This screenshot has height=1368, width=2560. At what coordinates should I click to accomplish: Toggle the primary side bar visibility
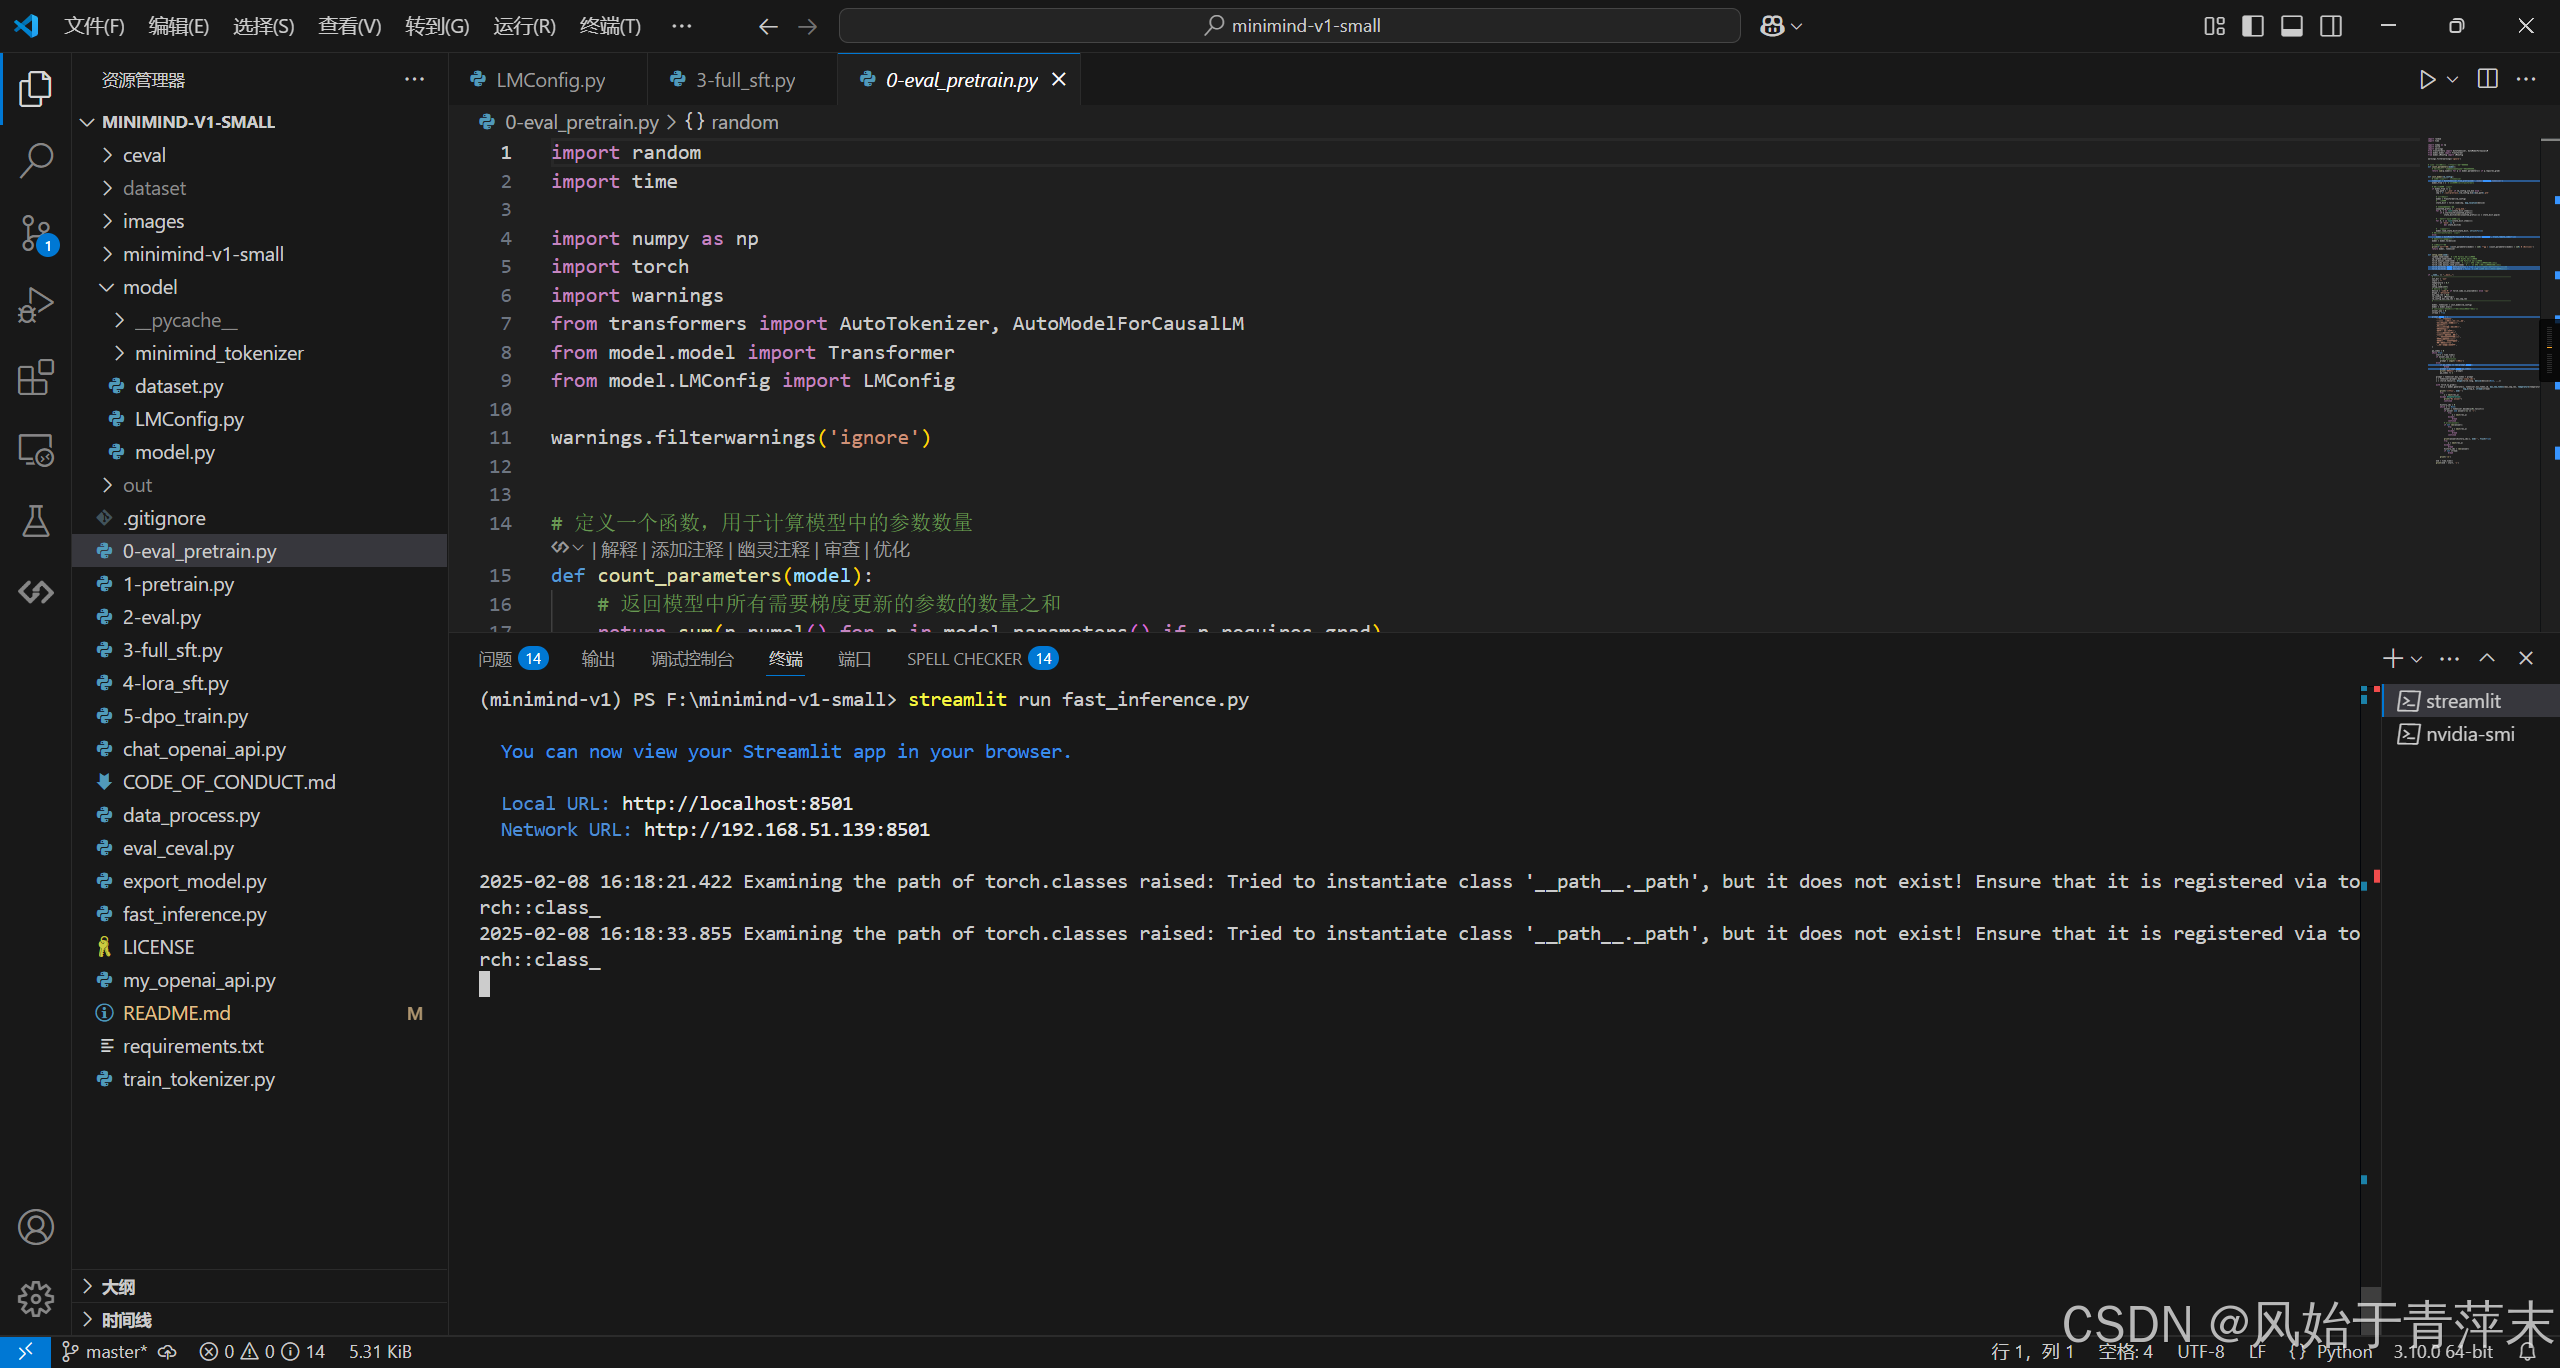point(2253,26)
